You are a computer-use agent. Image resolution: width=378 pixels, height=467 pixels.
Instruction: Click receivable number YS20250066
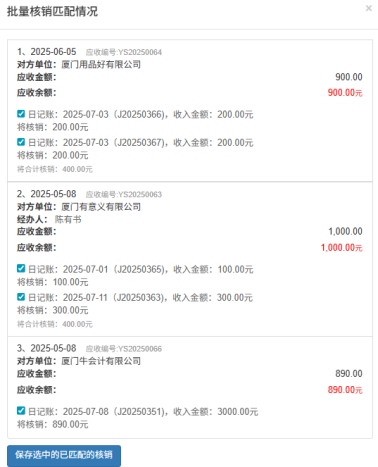coord(124,349)
